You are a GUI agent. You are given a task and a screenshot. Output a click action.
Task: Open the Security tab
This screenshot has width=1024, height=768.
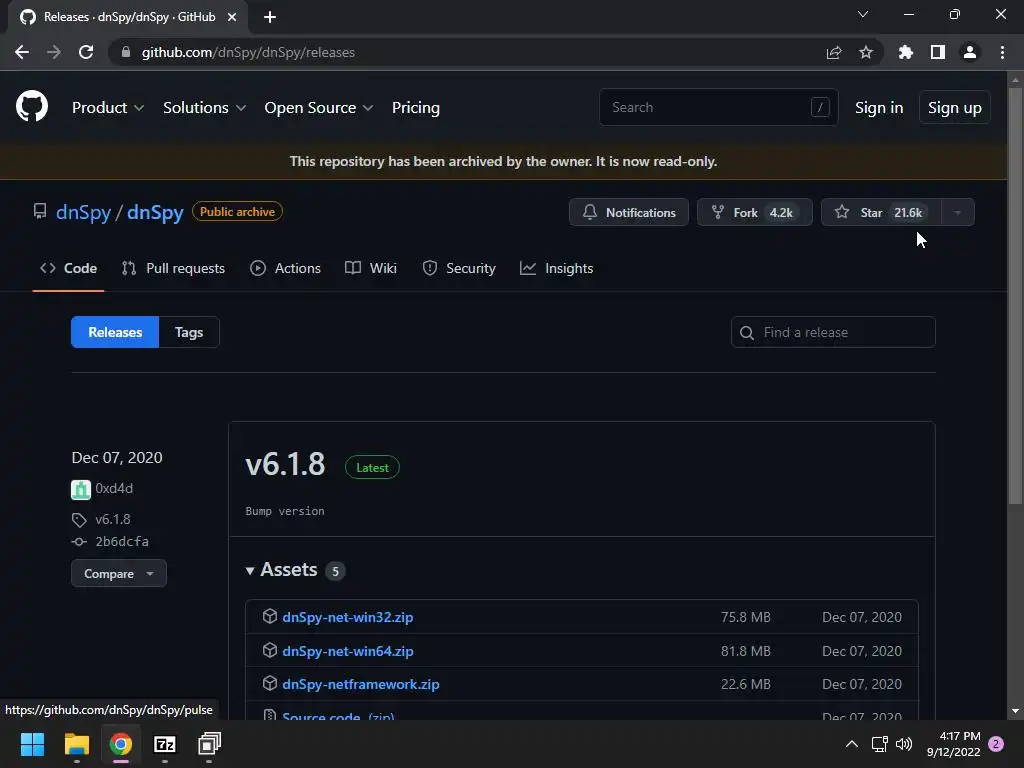tap(459, 268)
